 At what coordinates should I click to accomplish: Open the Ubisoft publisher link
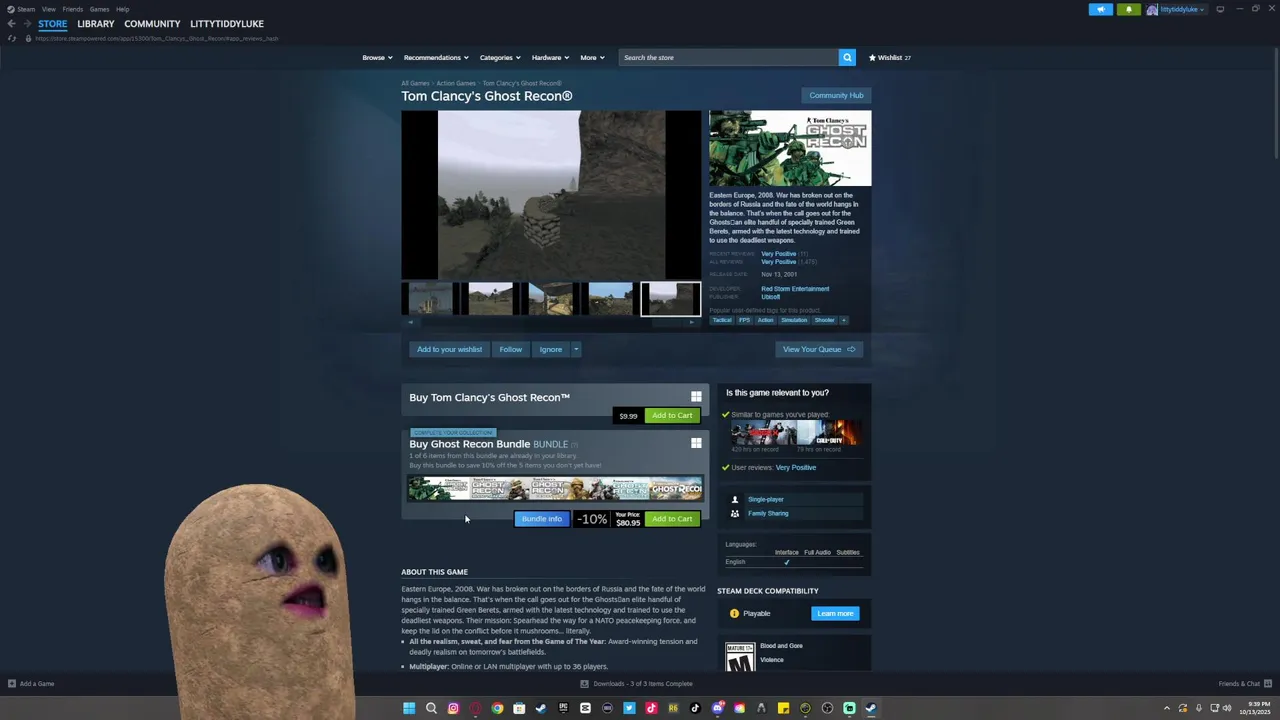pos(771,297)
